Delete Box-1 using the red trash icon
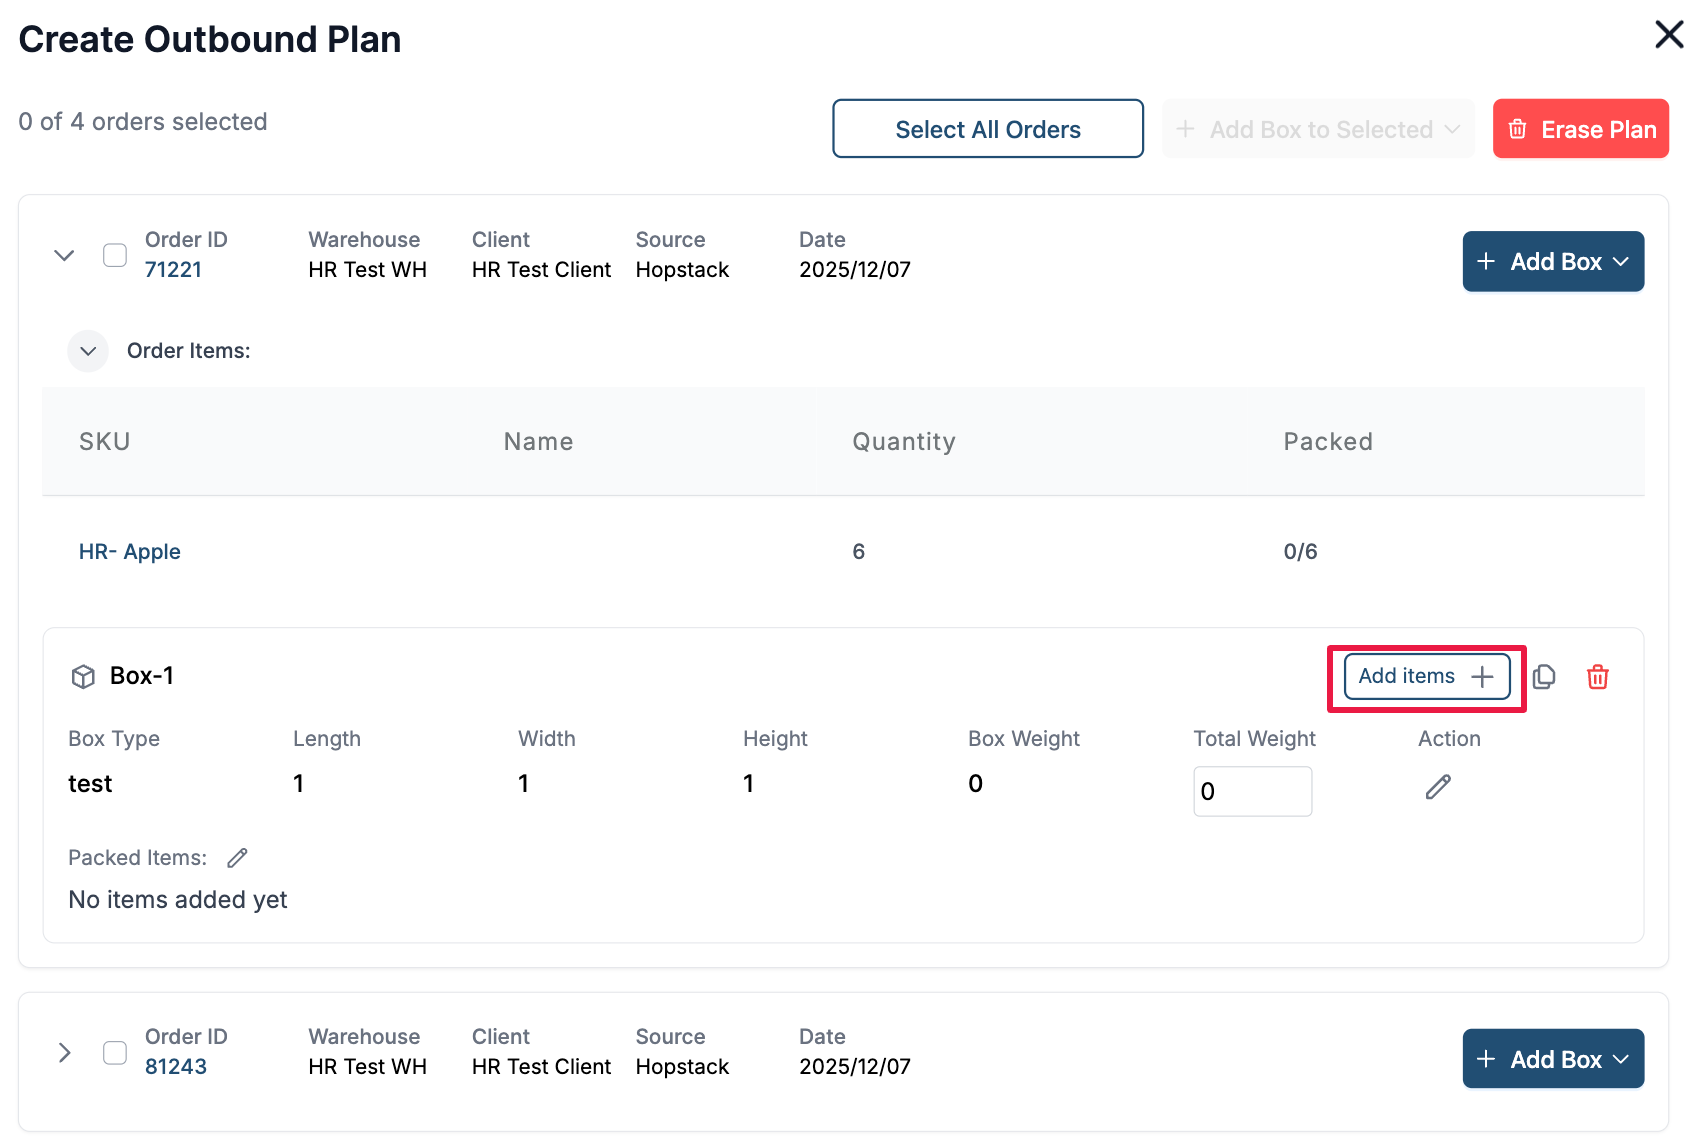The image size is (1698, 1146). click(x=1597, y=677)
